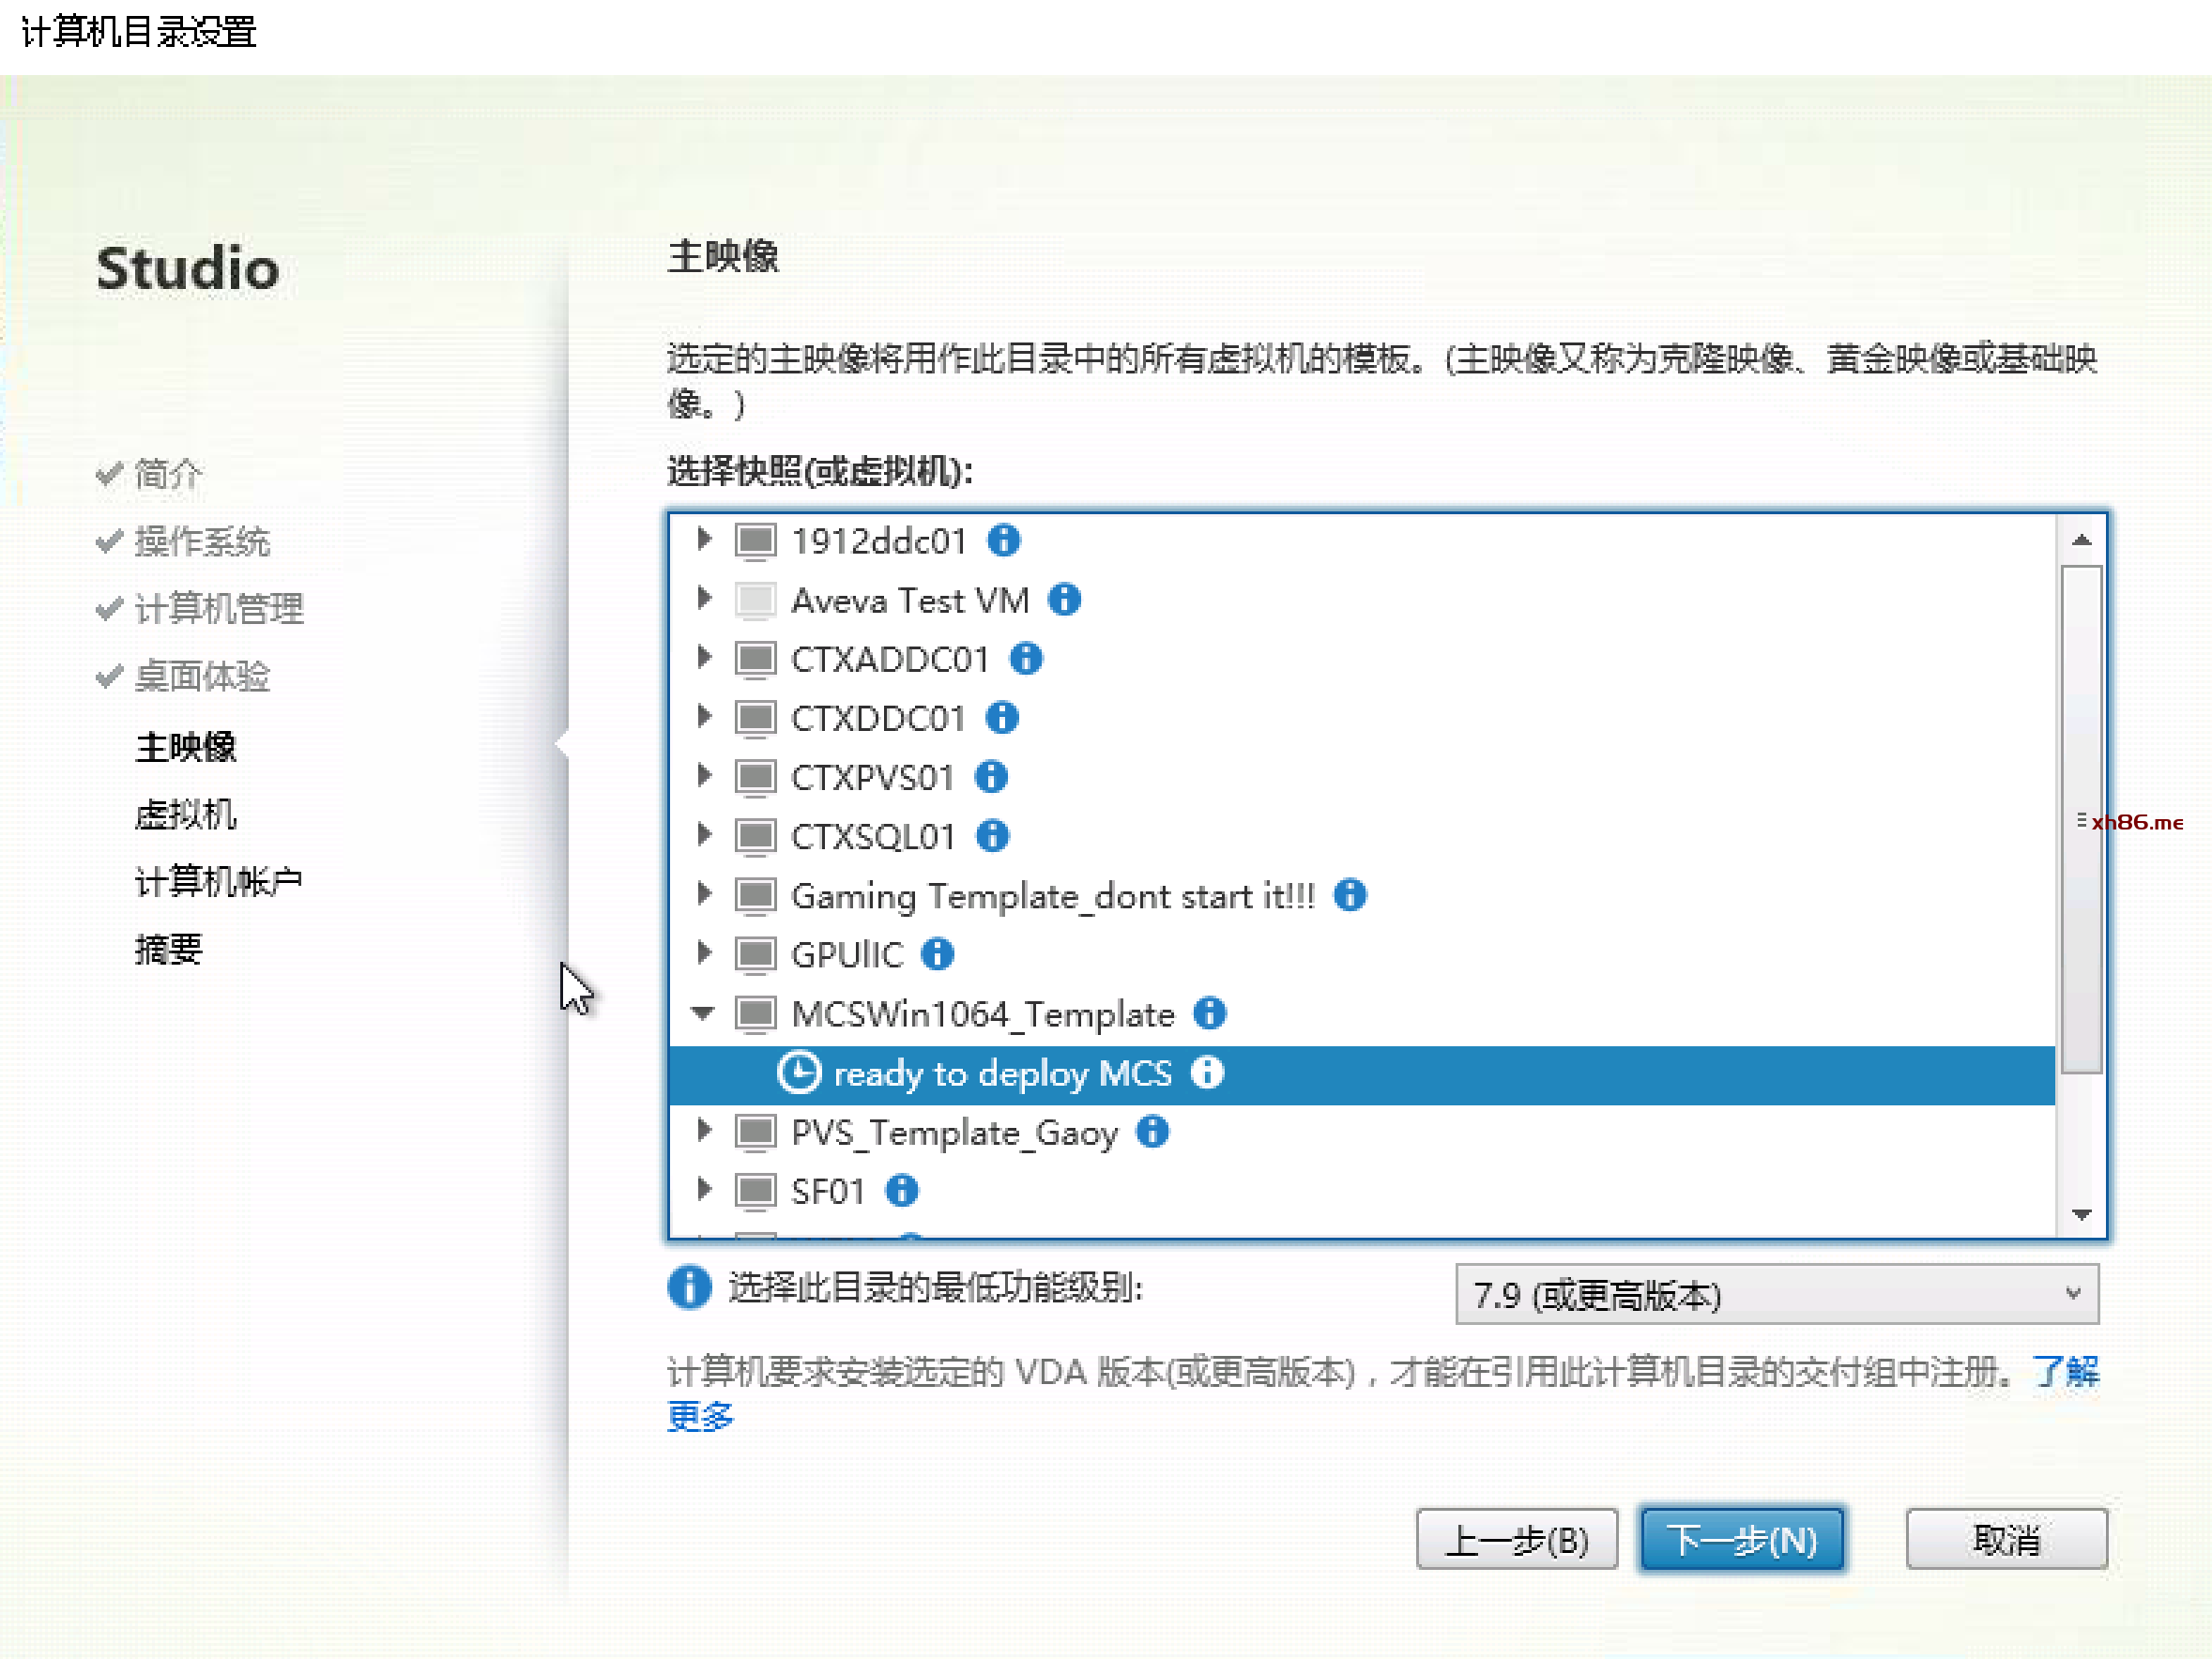This screenshot has height=1659, width=2212.
Task: Select the GPUIIC virtual machine
Action: [x=846, y=954]
